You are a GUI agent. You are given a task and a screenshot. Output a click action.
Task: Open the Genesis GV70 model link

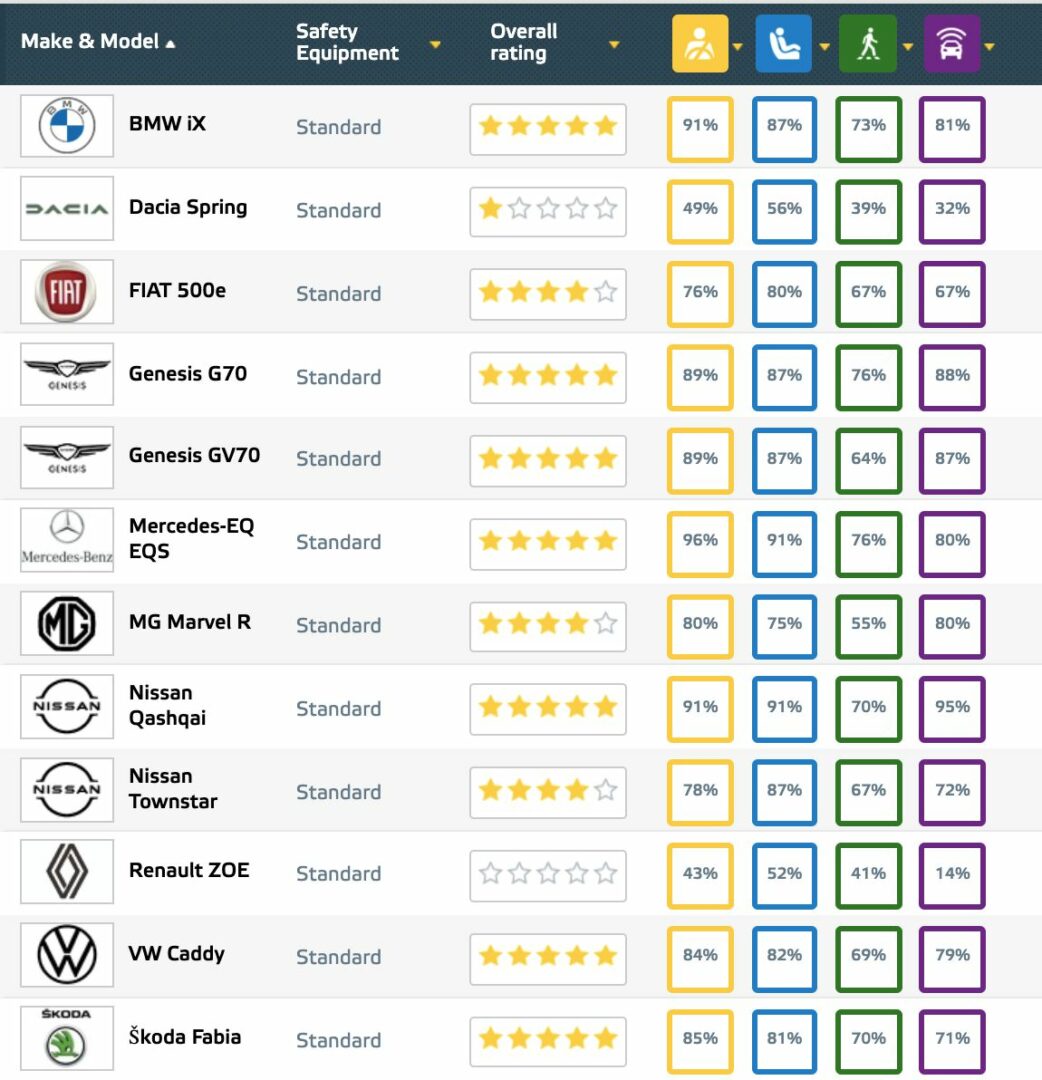194,455
